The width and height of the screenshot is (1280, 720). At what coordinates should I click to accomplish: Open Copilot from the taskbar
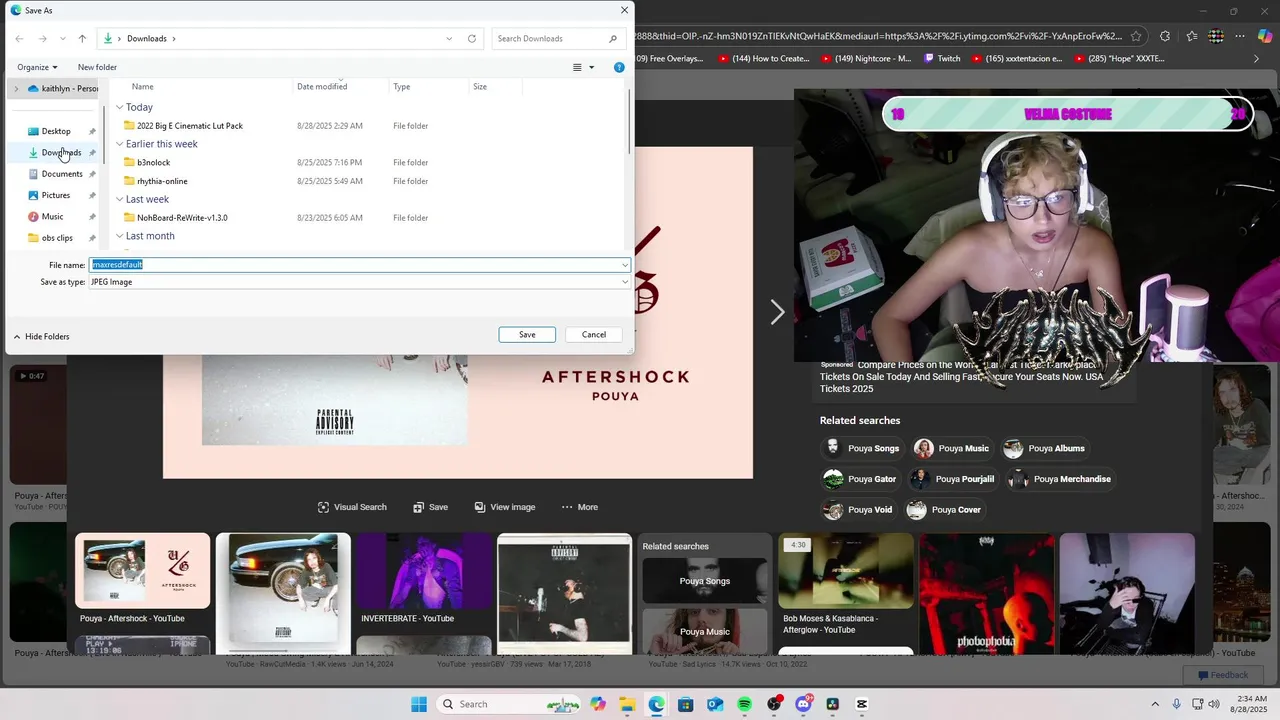coord(598,704)
